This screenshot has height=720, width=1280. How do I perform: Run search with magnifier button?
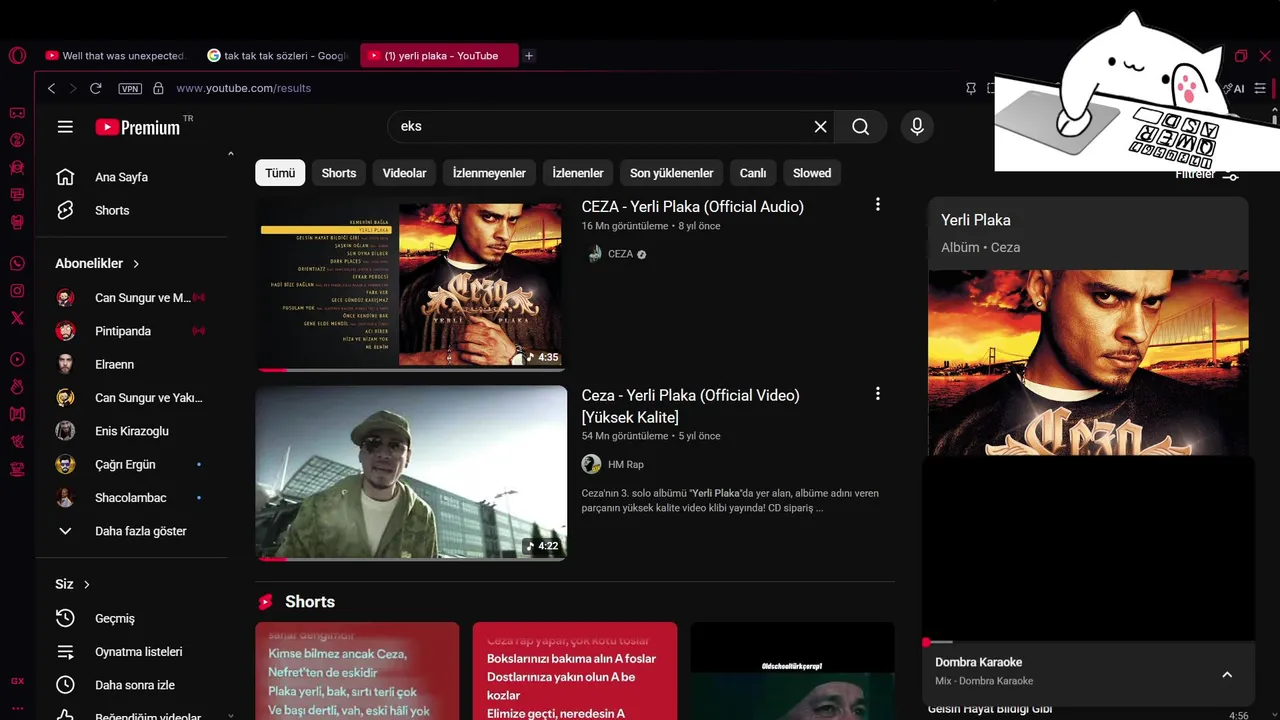click(x=861, y=127)
